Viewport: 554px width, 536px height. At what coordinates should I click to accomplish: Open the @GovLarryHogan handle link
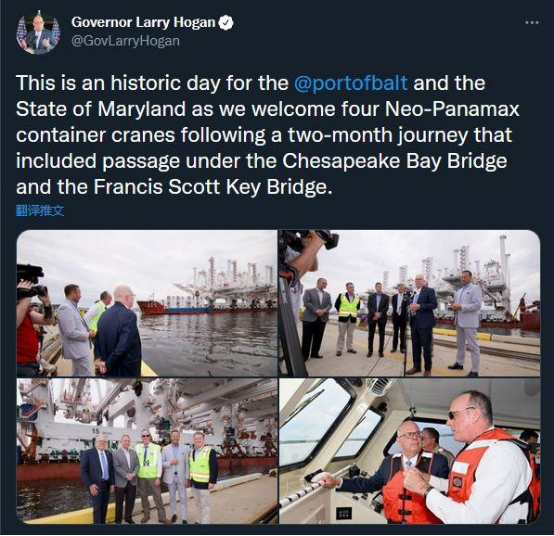click(125, 41)
